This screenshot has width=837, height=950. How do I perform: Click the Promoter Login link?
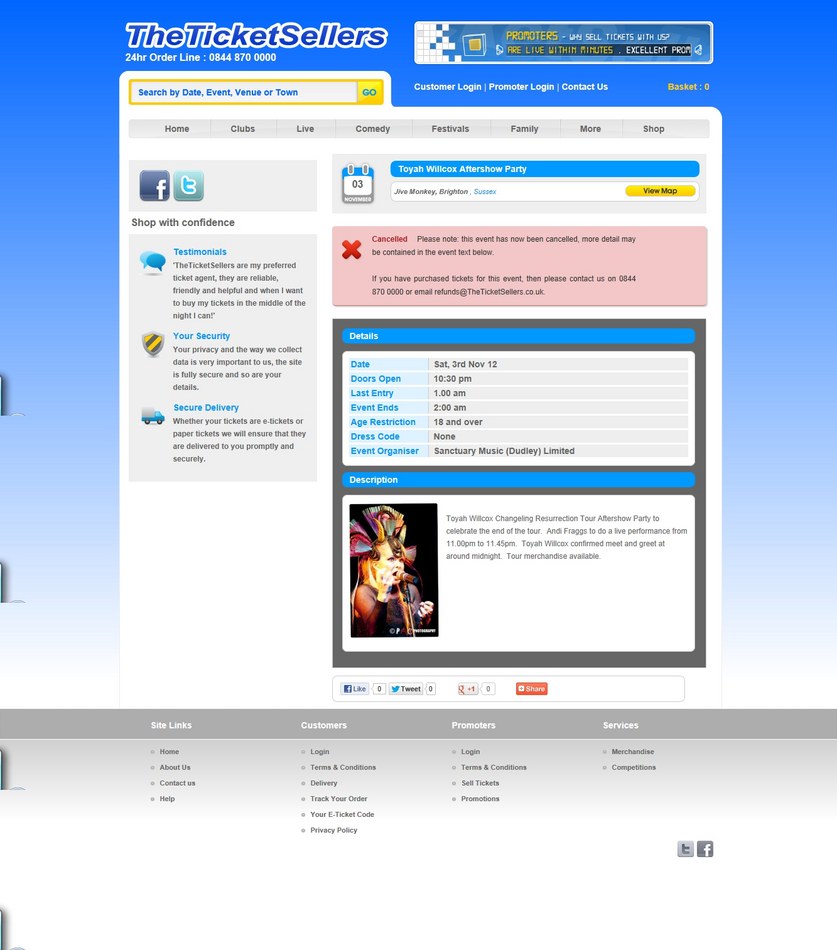coord(521,87)
